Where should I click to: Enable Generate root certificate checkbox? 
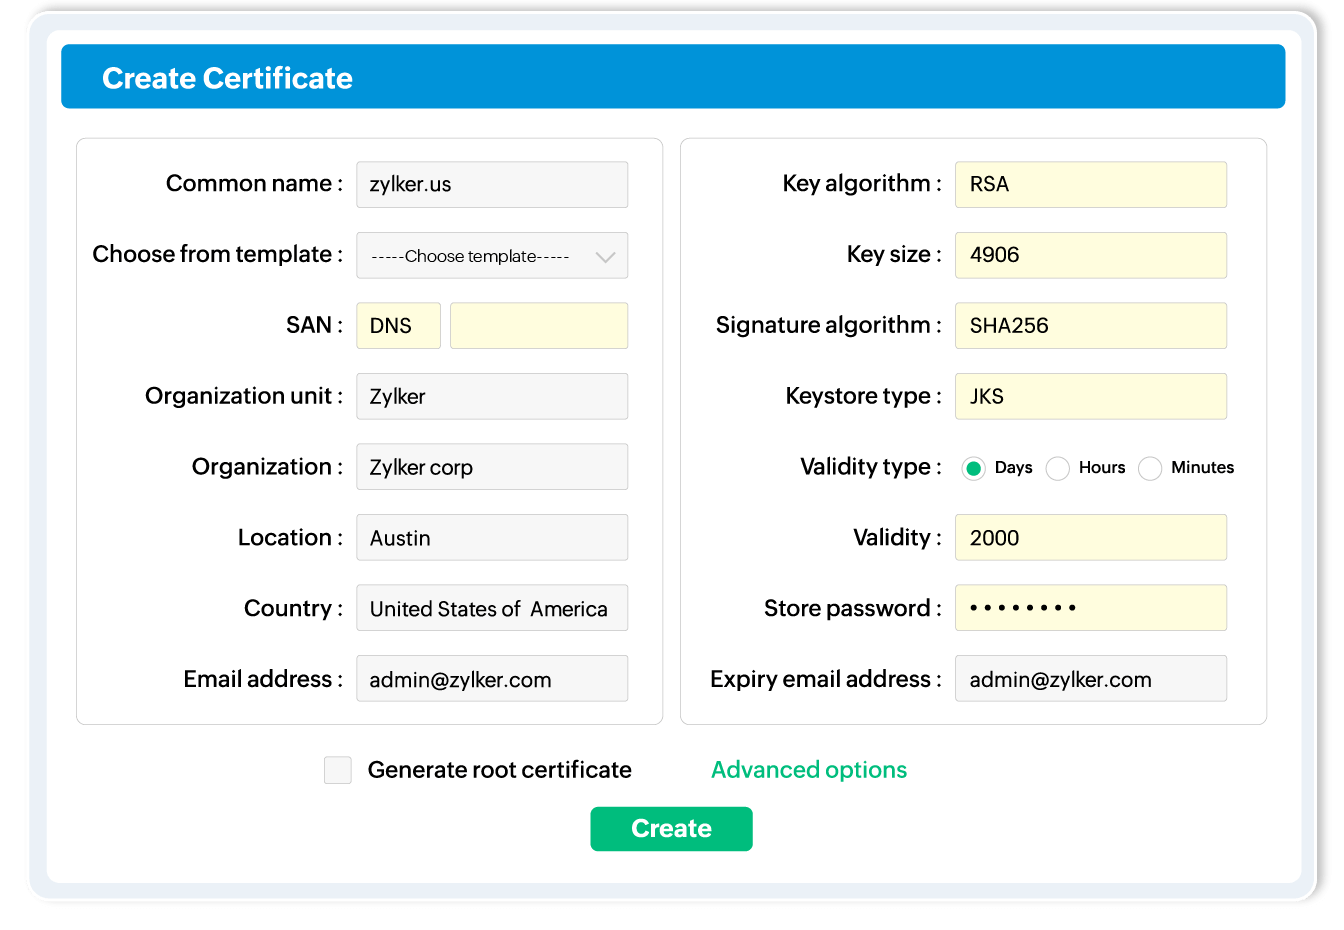(338, 770)
